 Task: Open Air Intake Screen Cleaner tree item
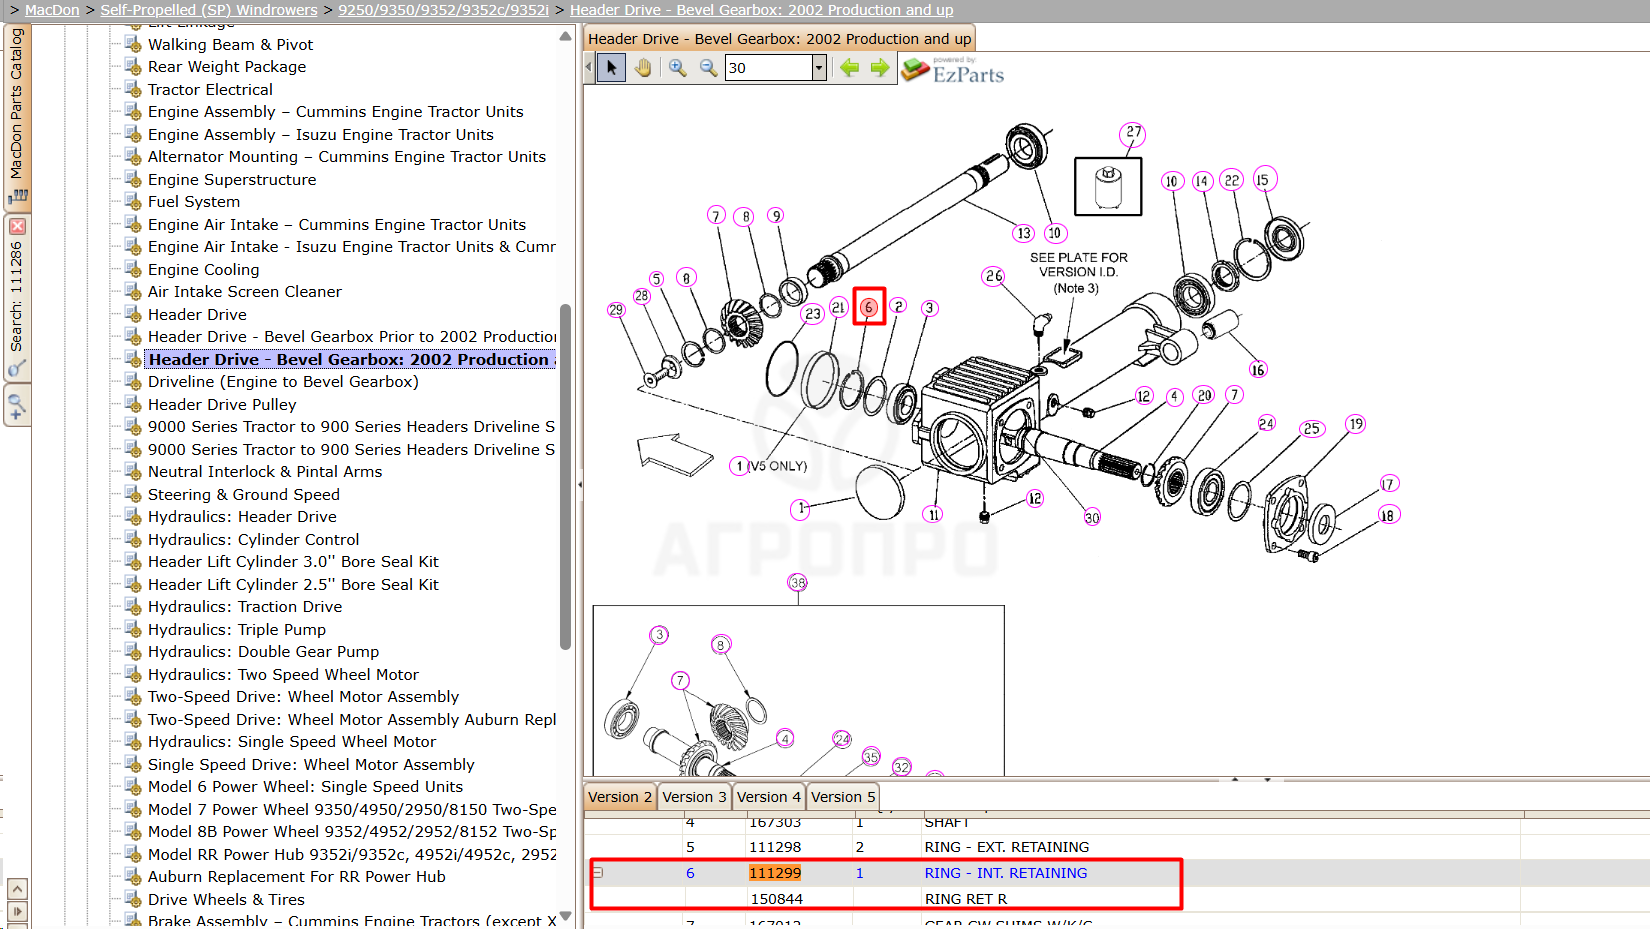pyautogui.click(x=245, y=292)
